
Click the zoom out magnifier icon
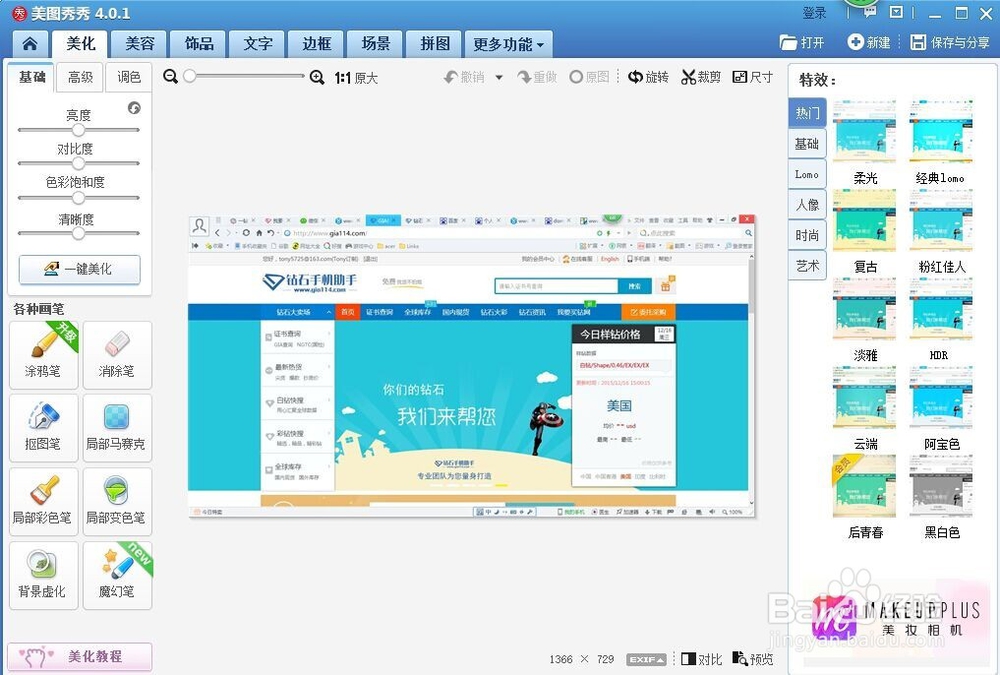click(x=170, y=77)
